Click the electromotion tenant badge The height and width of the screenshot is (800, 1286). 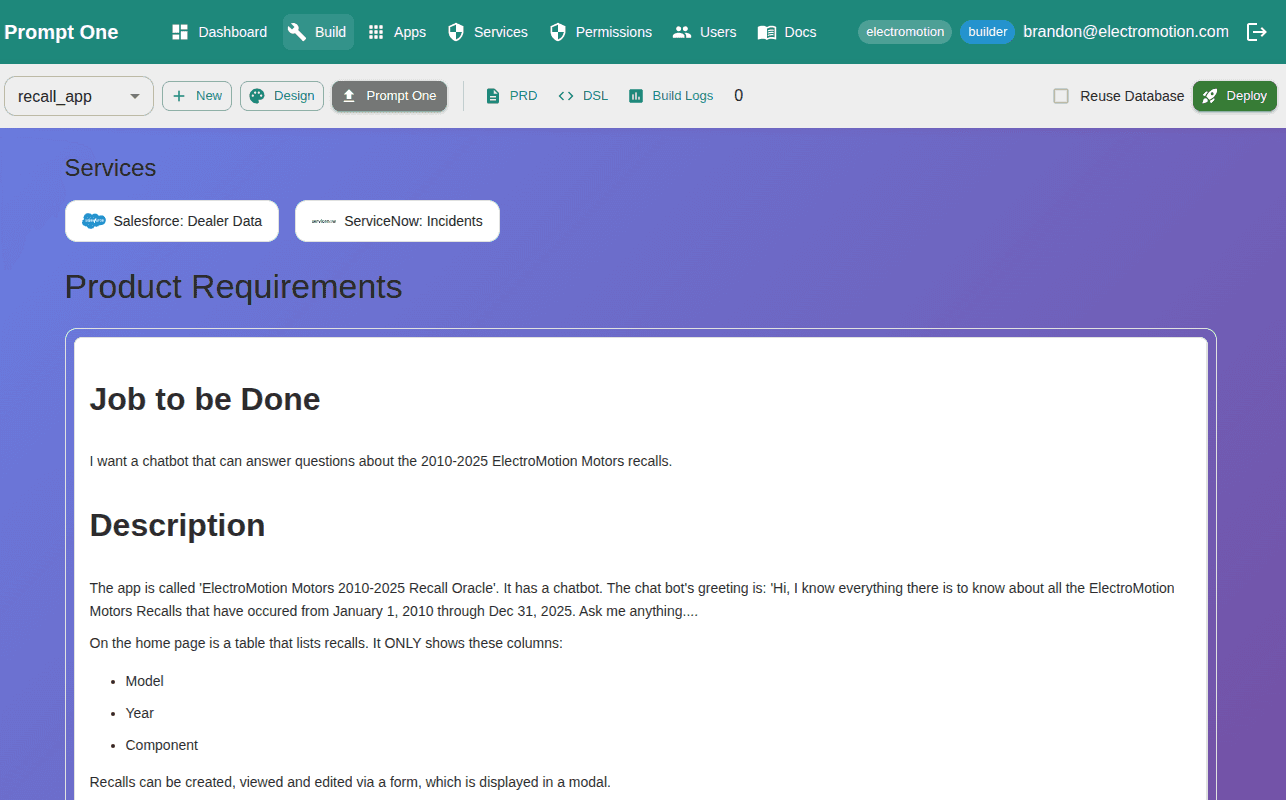(904, 31)
